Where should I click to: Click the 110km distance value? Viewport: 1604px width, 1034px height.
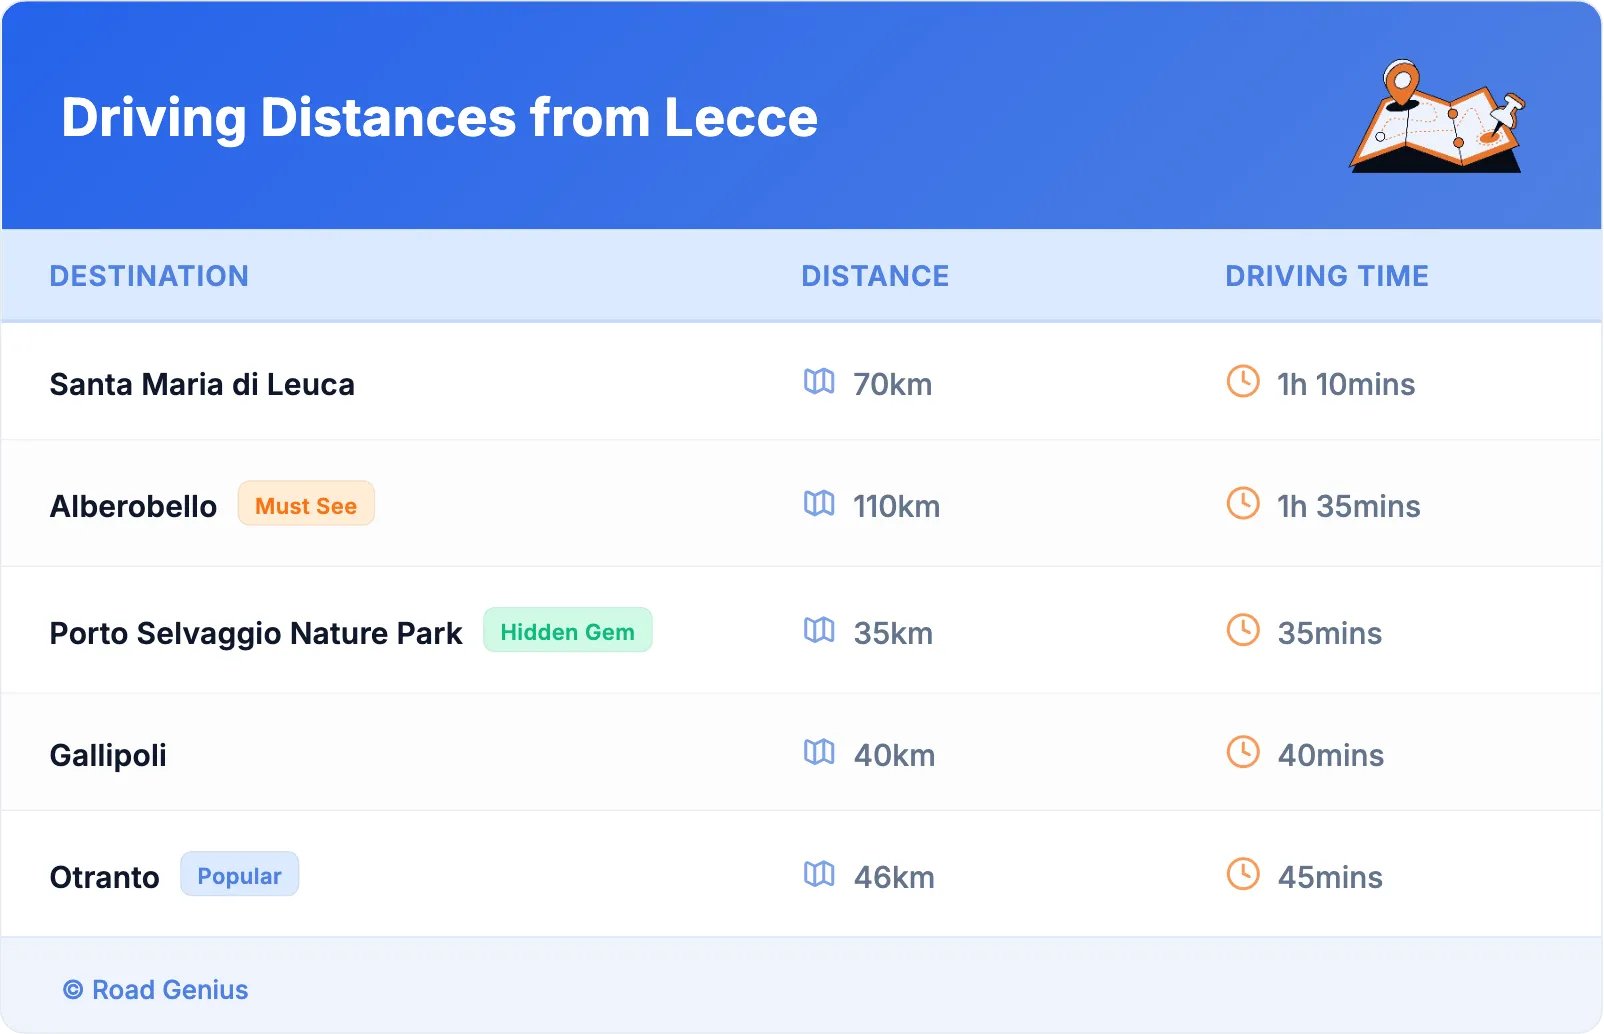click(897, 506)
